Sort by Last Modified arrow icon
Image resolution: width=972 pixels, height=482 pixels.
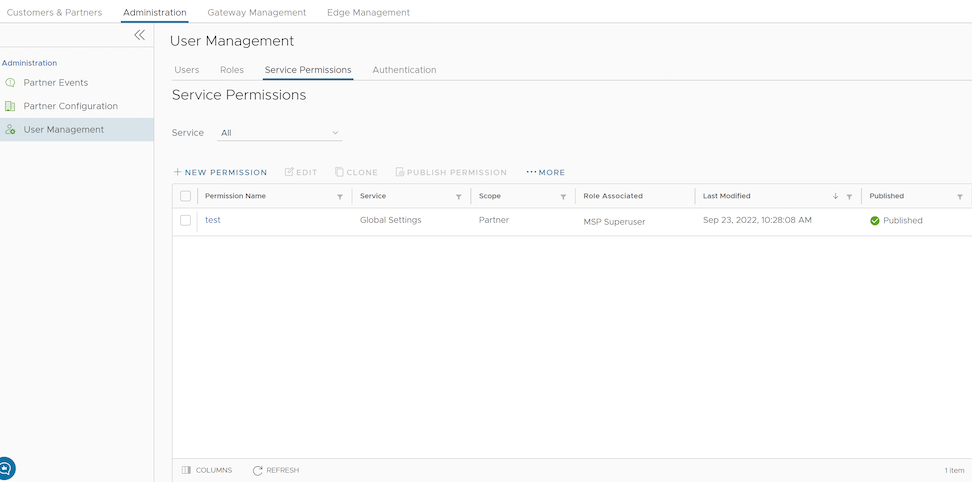835,197
